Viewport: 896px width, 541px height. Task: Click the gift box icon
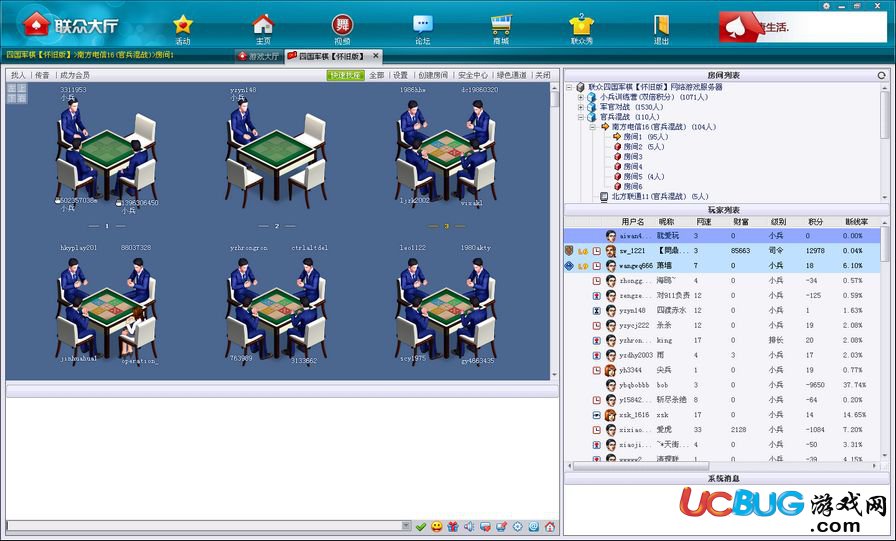pos(453,527)
